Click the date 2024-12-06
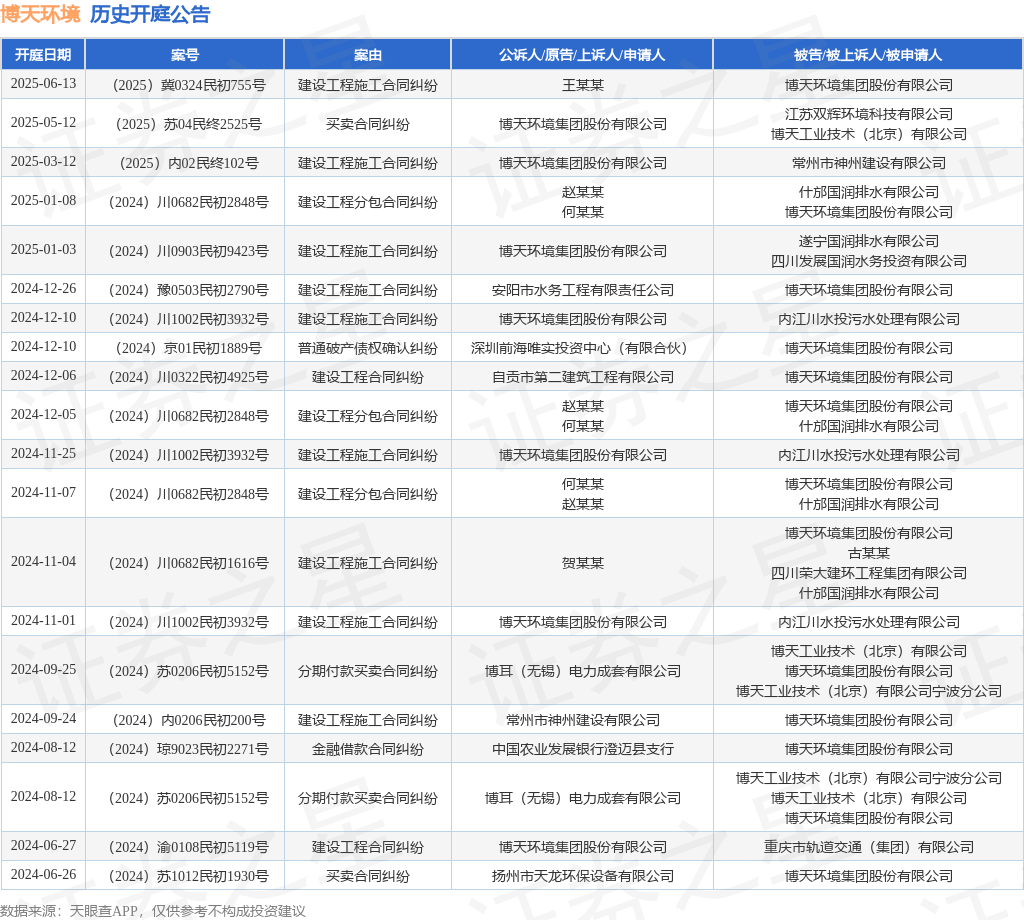This screenshot has height=920, width=1024. click(x=43, y=375)
